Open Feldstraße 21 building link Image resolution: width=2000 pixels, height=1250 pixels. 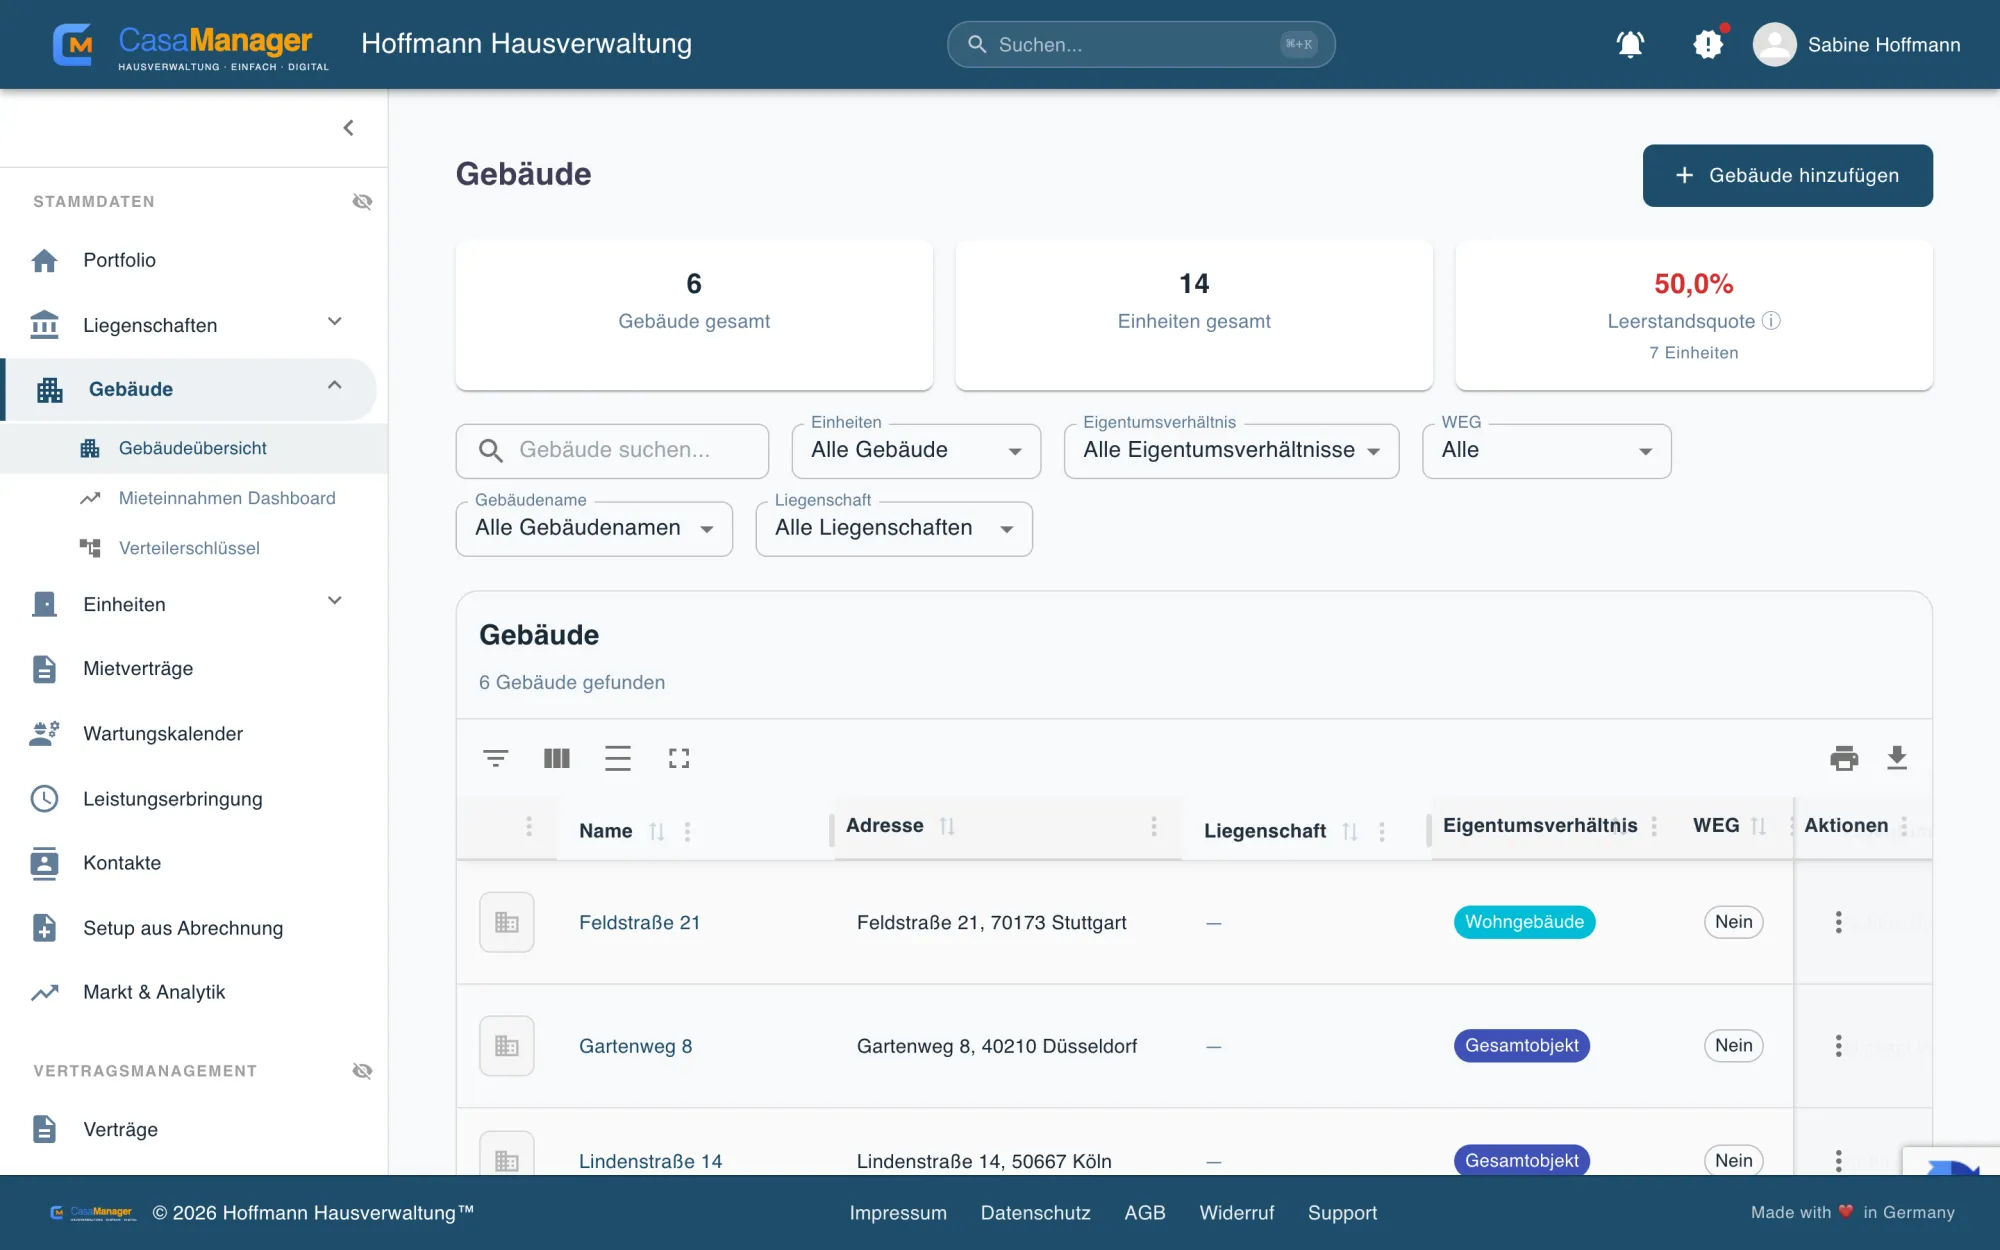[x=640, y=923]
